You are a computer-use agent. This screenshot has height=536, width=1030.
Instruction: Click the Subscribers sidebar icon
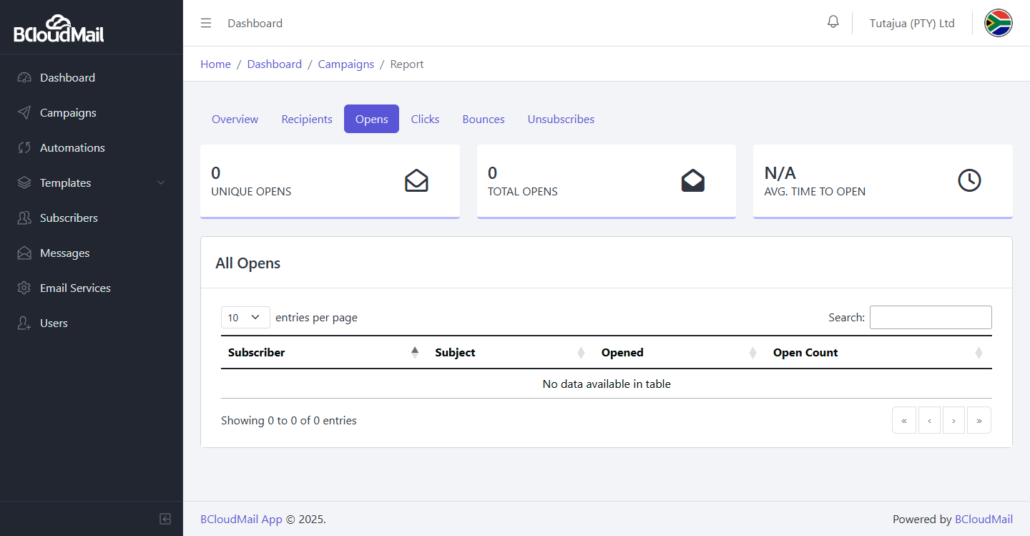24,217
